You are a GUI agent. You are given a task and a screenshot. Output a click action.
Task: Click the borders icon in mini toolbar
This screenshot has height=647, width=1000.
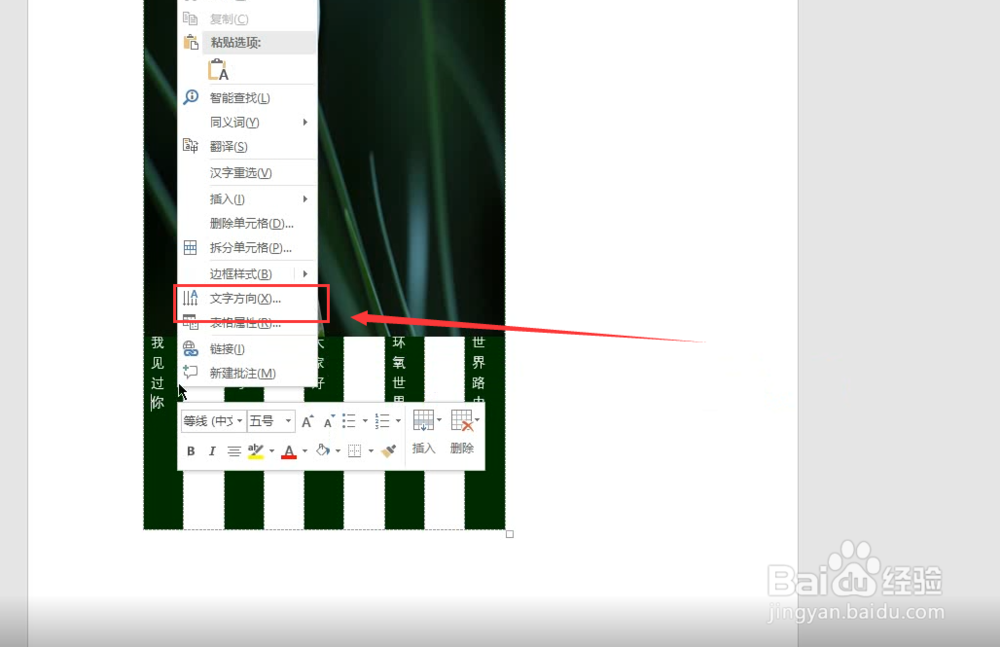[x=355, y=451]
